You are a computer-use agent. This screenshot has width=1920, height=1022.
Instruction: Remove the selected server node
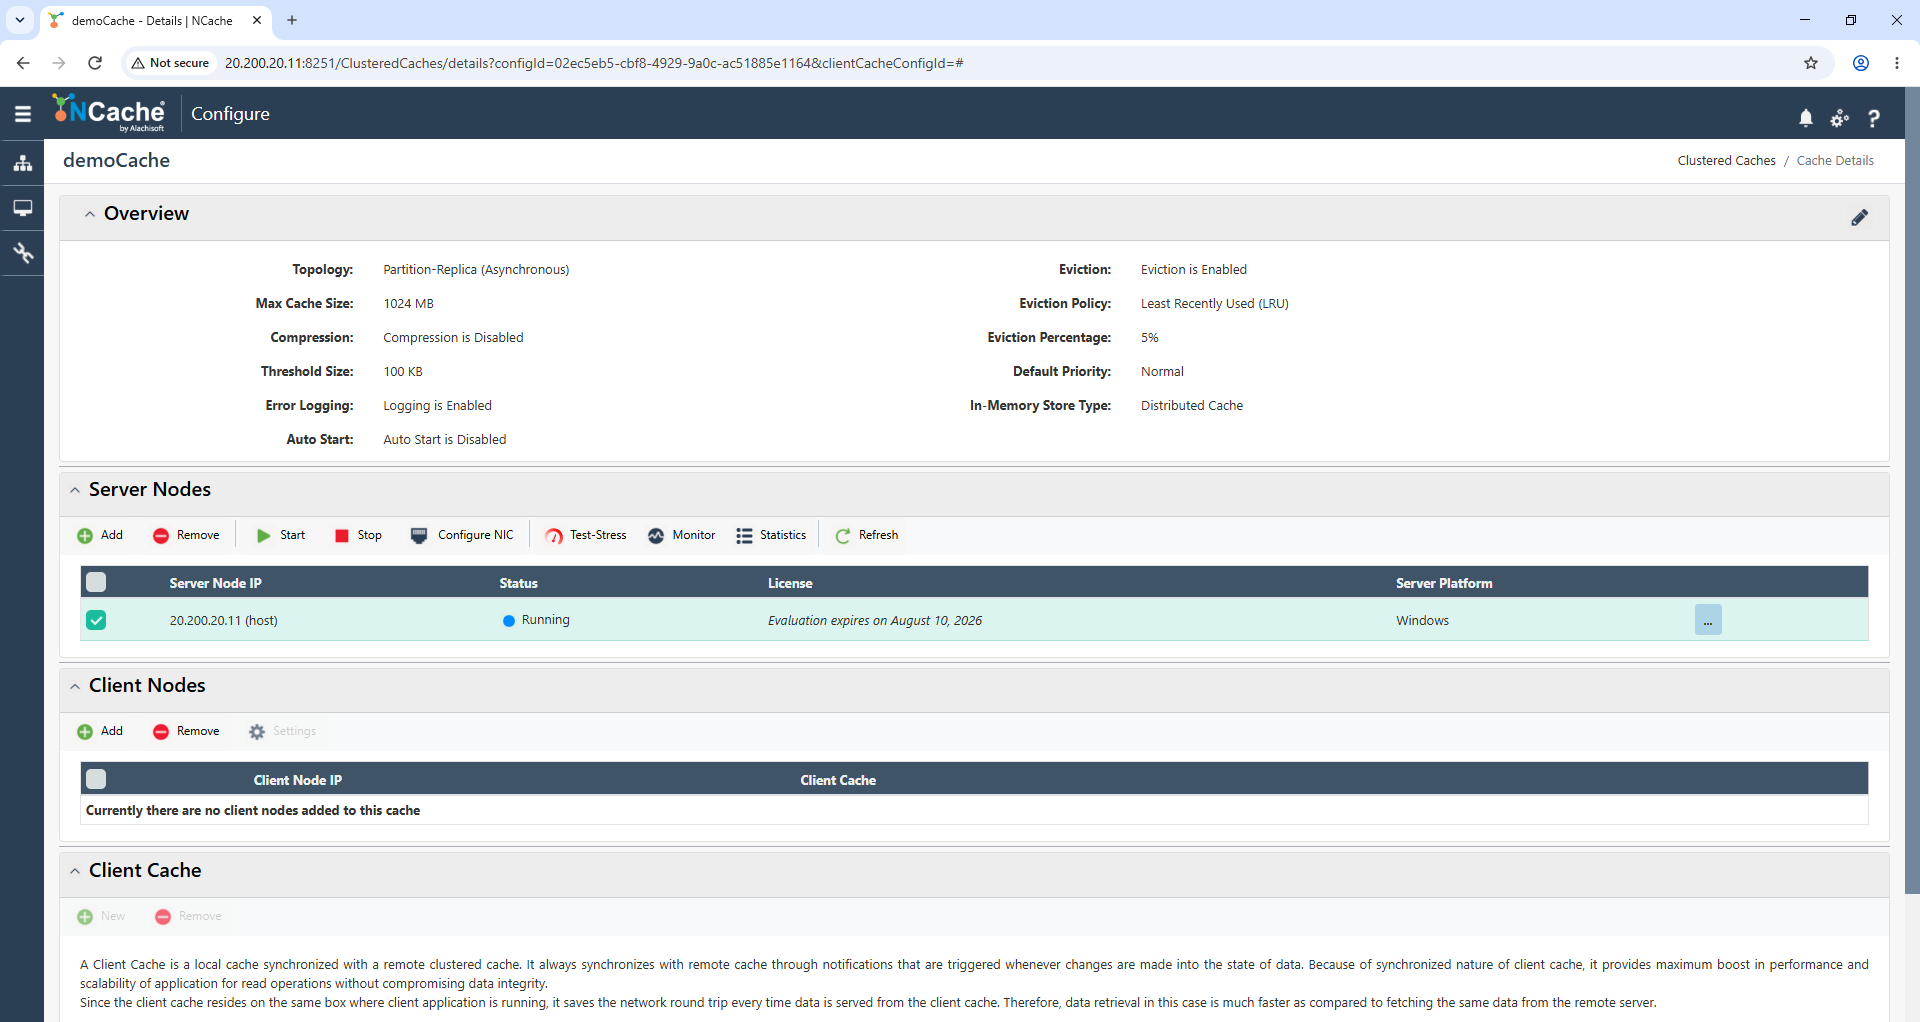pos(186,535)
